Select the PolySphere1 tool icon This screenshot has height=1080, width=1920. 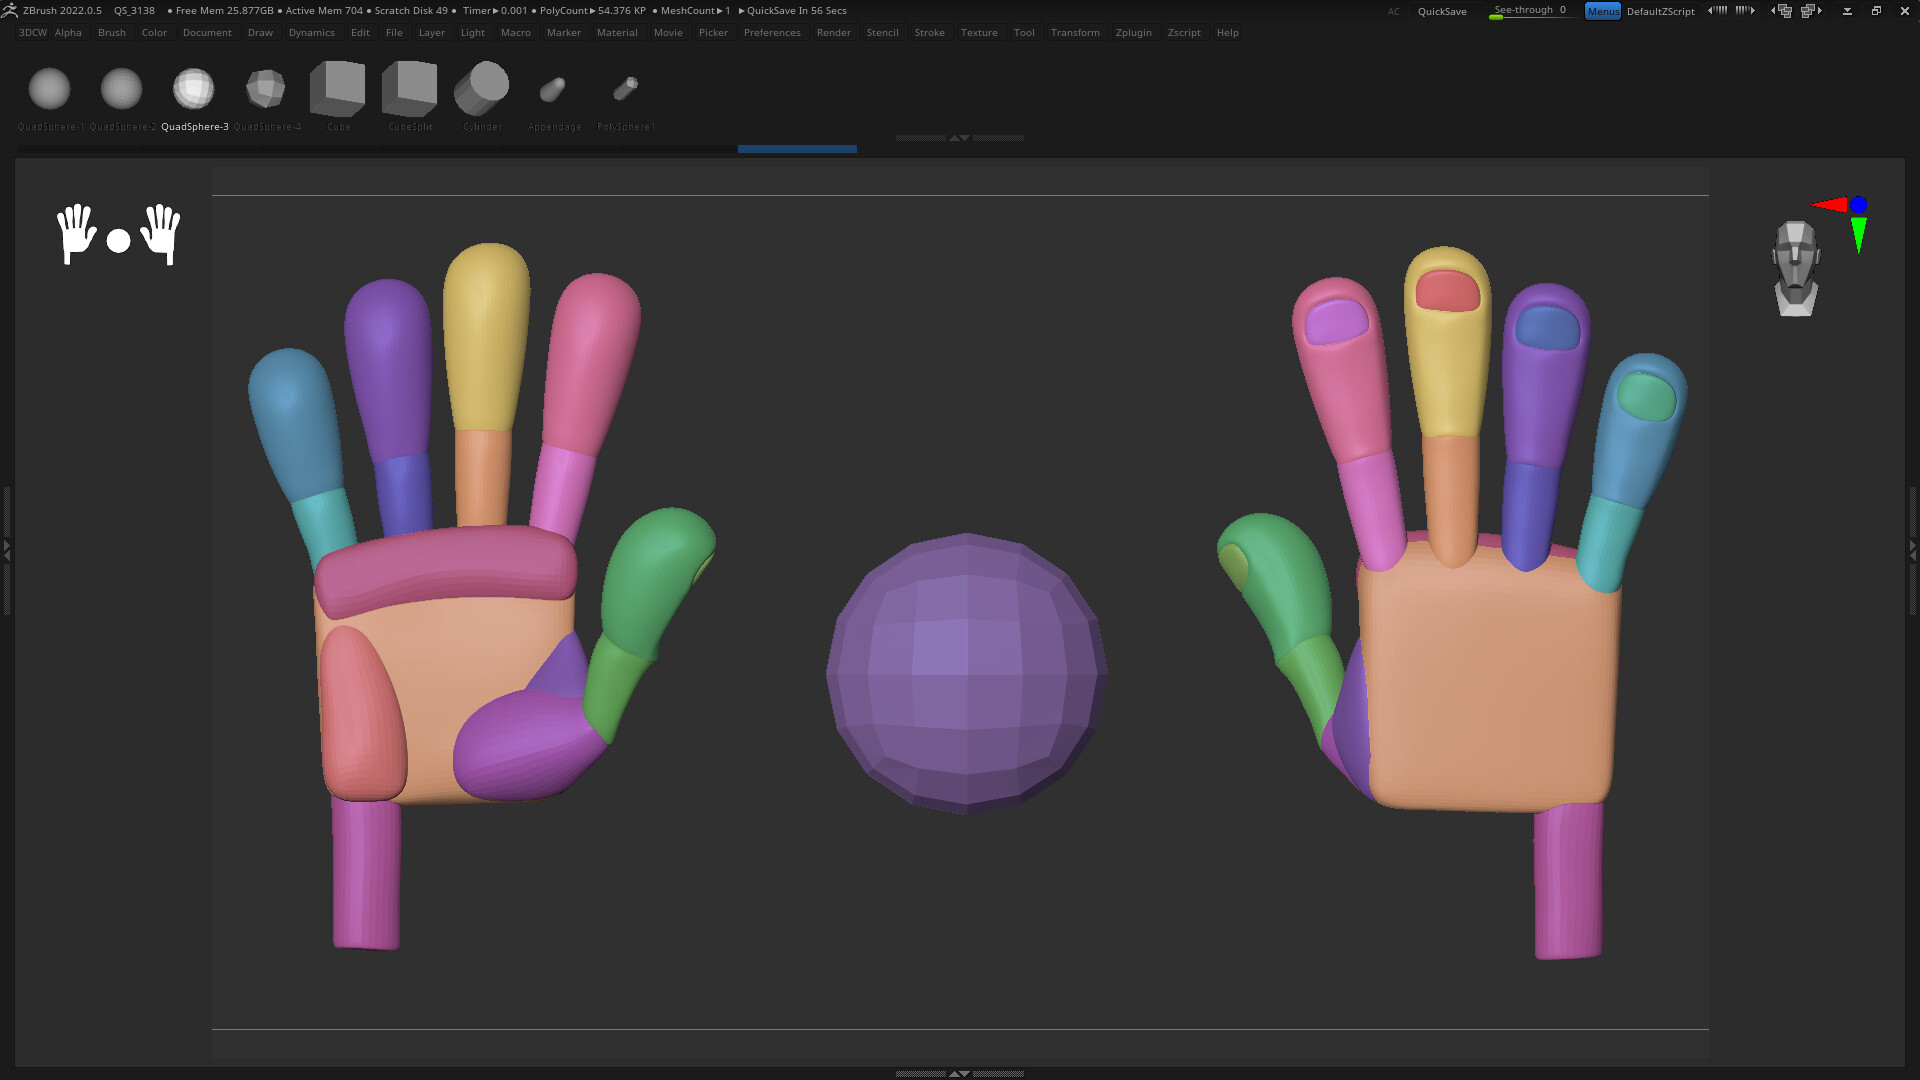[625, 89]
